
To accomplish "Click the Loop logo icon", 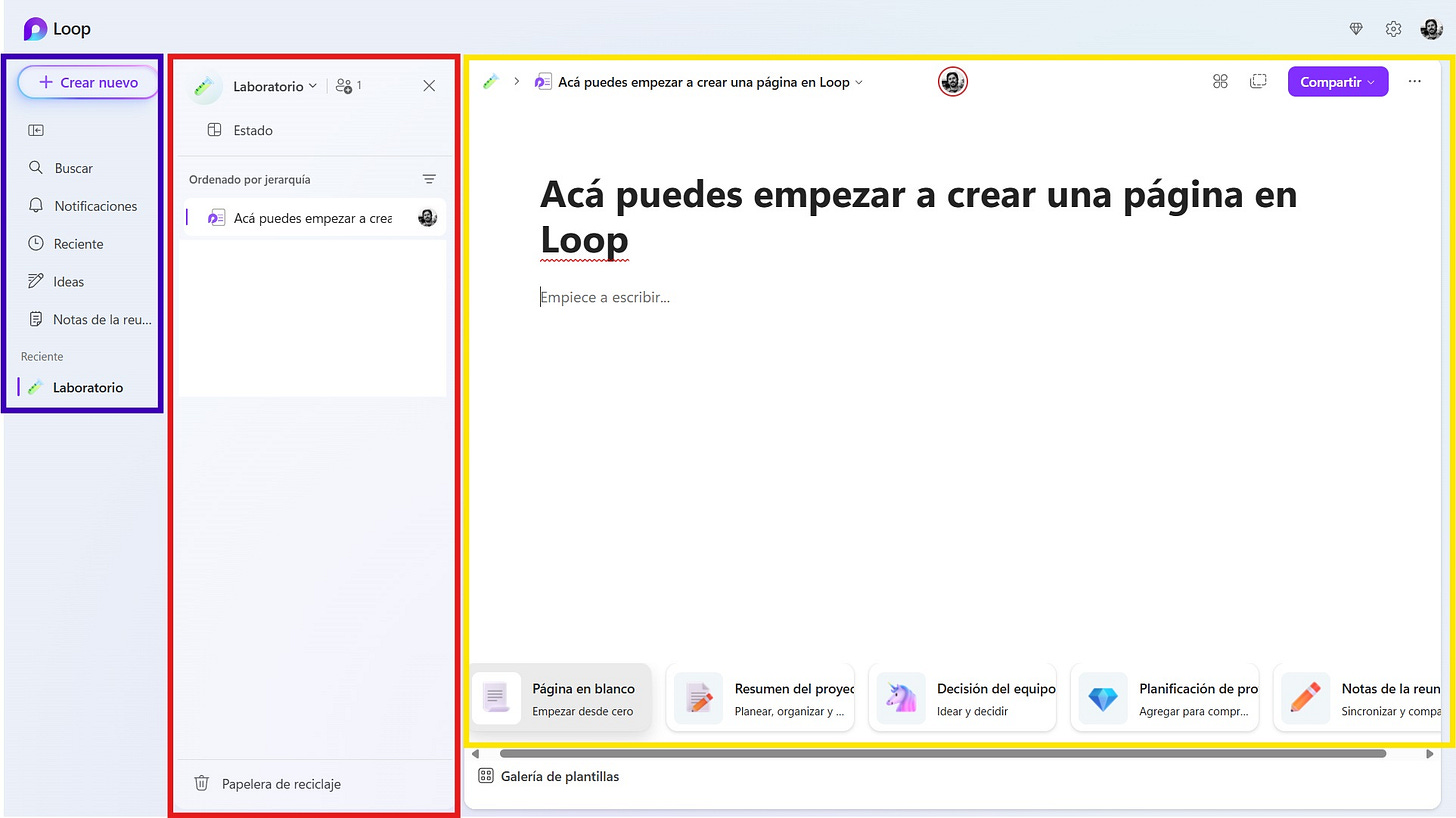I will point(35,29).
